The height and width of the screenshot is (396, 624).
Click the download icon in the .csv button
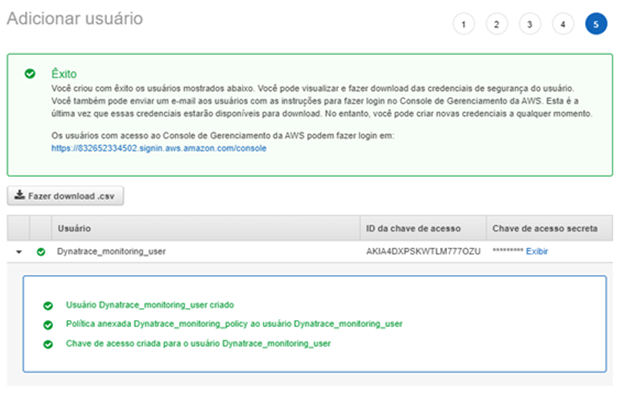coord(20,195)
